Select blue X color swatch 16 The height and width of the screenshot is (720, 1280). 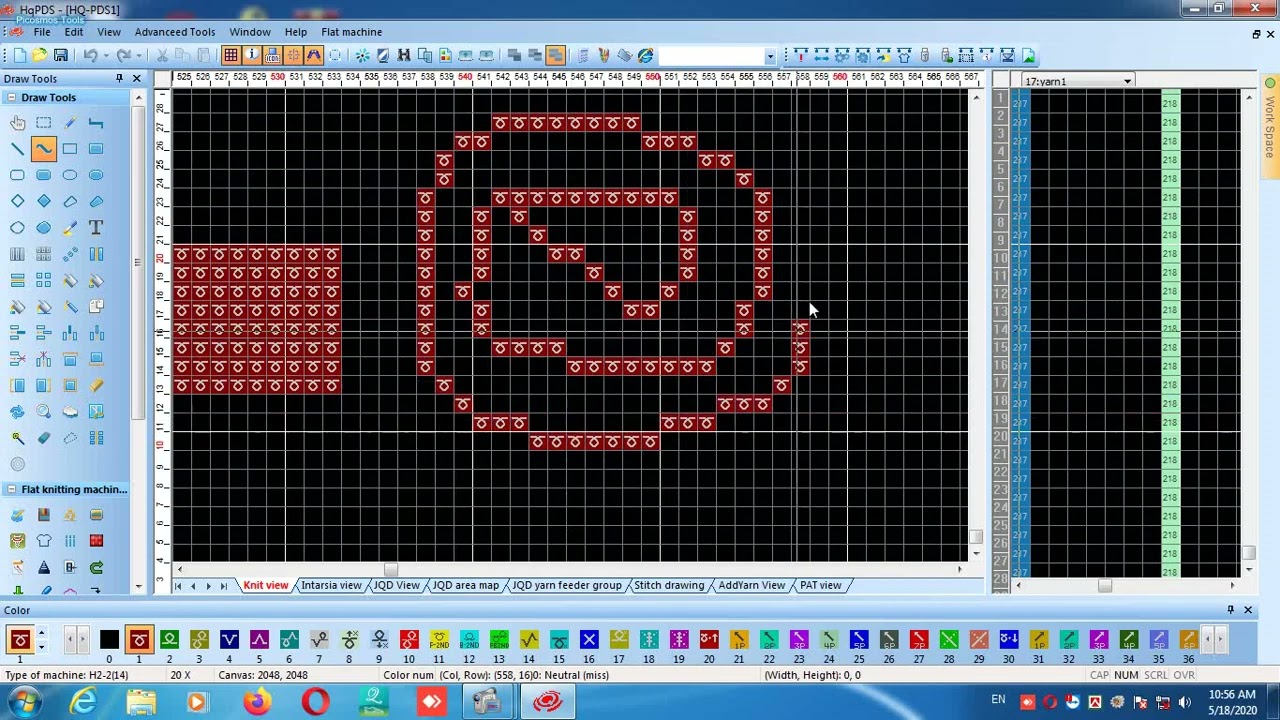point(589,640)
